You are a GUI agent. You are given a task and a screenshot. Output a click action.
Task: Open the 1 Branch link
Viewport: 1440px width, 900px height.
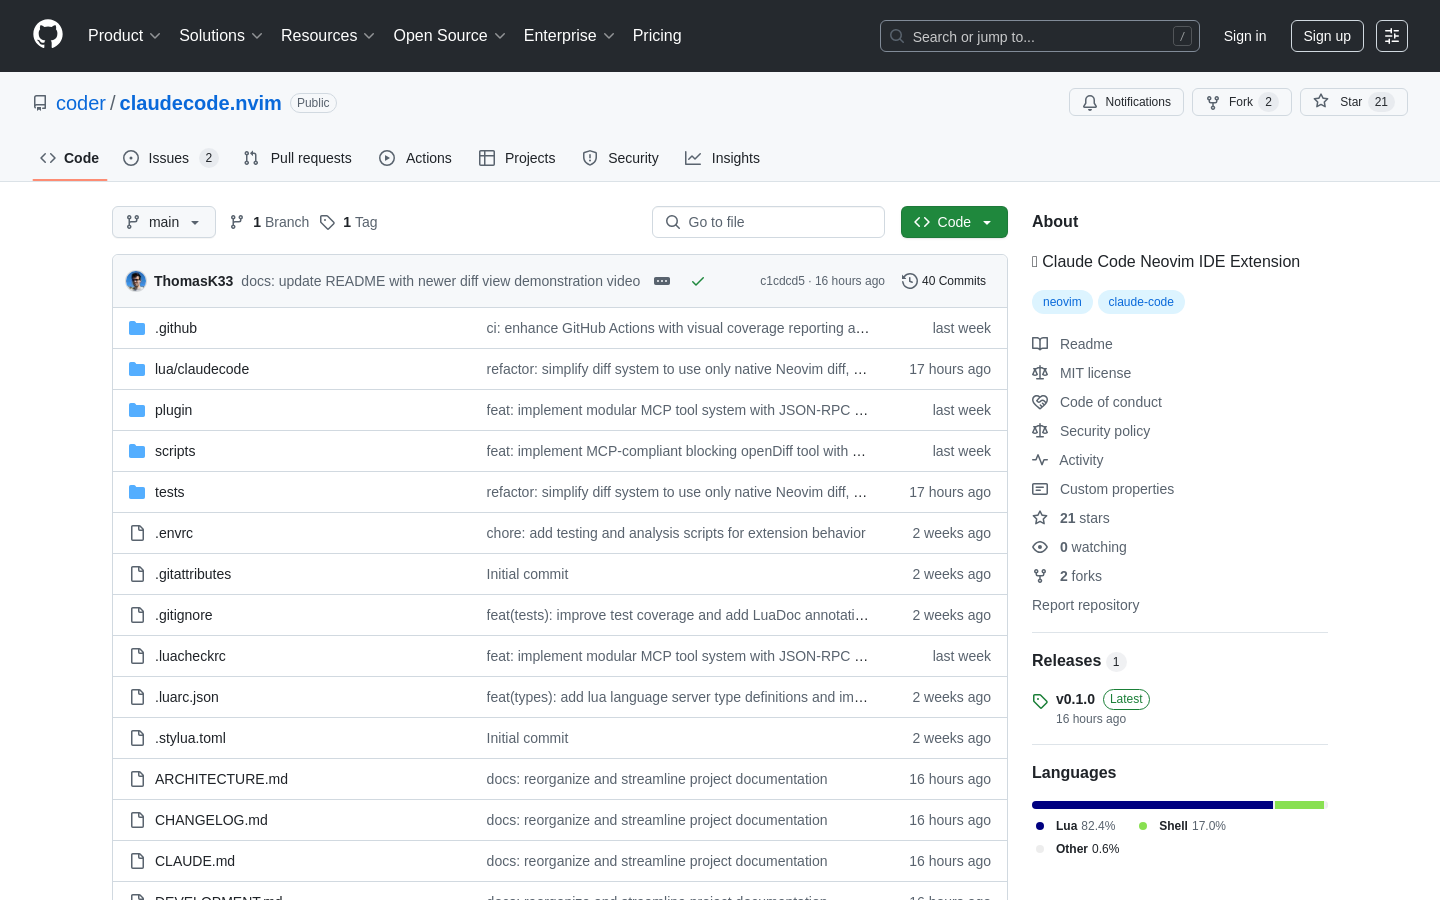pos(269,222)
